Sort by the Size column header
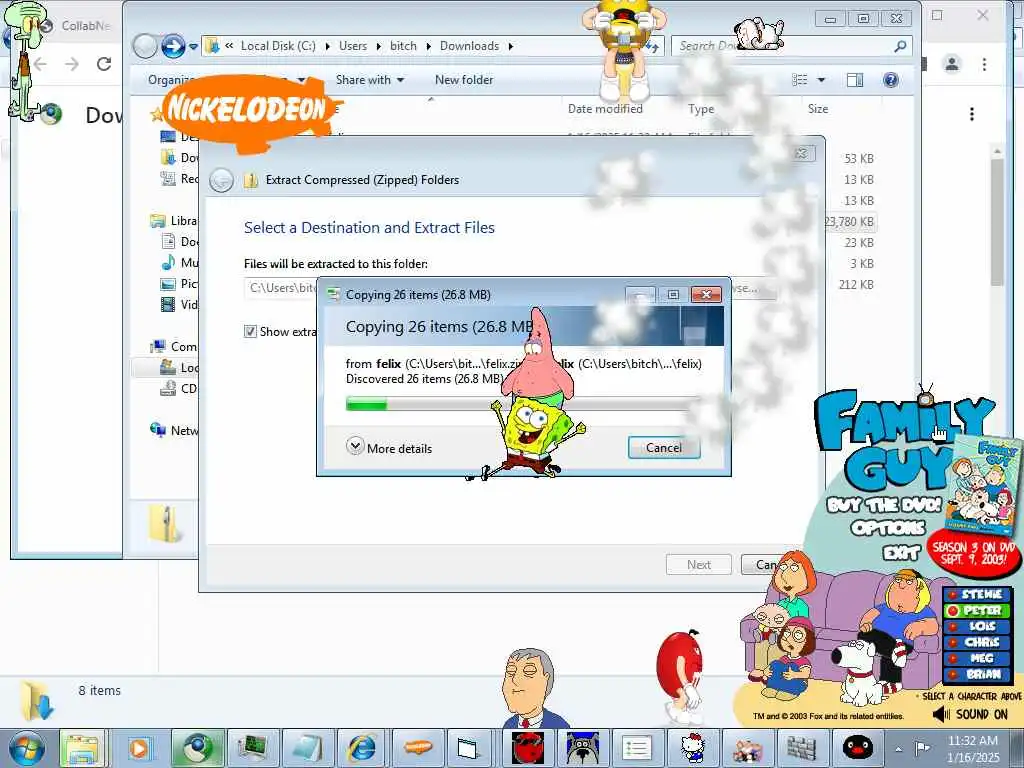The height and width of the screenshot is (768, 1024). [x=818, y=109]
